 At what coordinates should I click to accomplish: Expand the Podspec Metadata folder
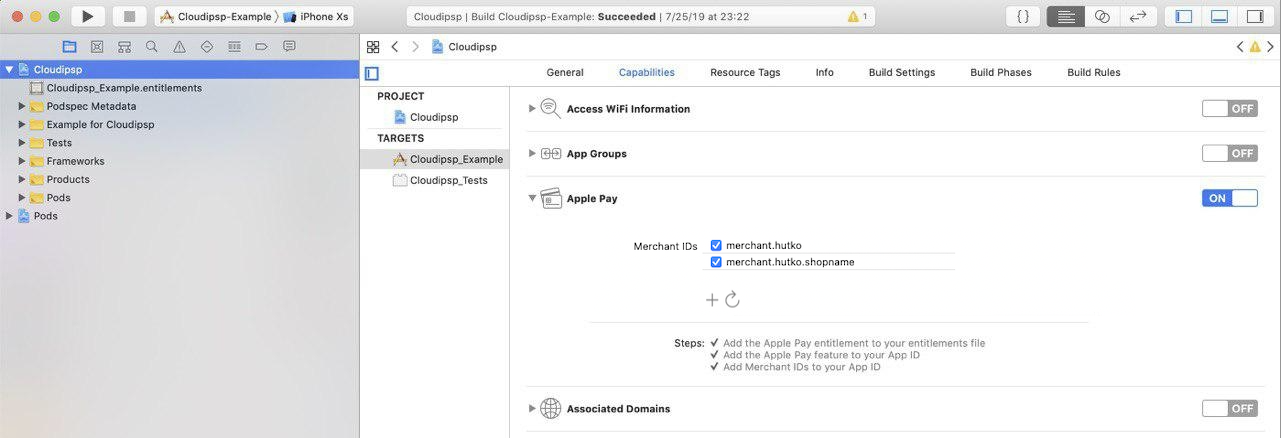click(22, 106)
